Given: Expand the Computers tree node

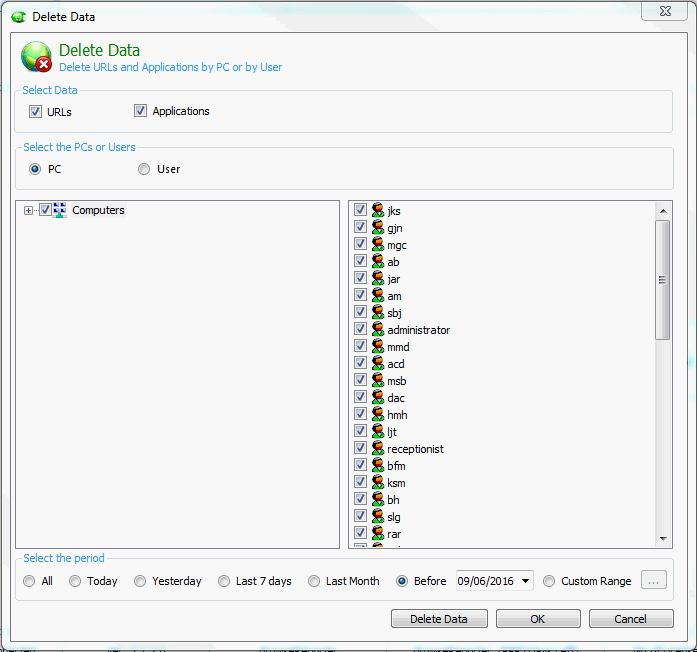Looking at the screenshot, I should click(x=28, y=210).
